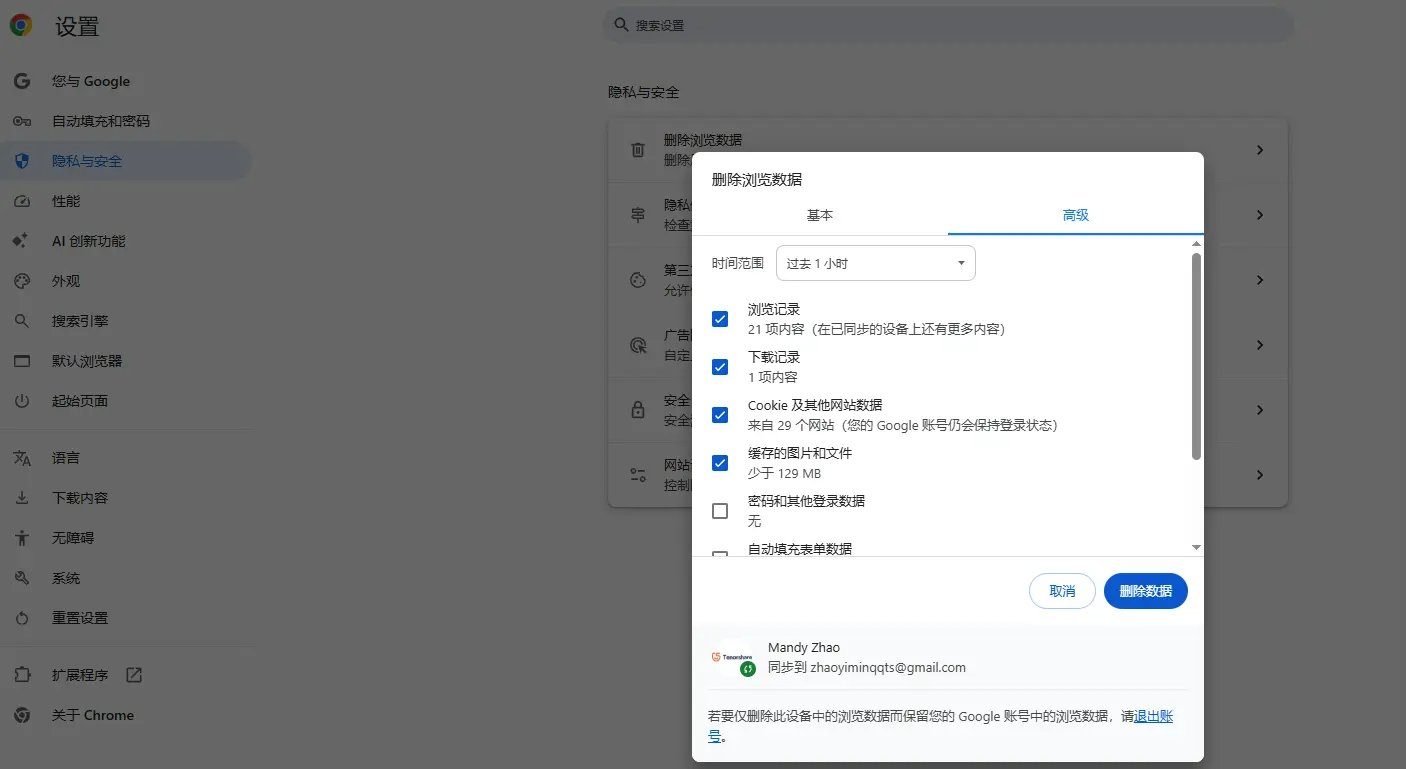Click the Google G icon for 您与 Google
Screen dimensions: 1406x769
[x=22, y=81]
